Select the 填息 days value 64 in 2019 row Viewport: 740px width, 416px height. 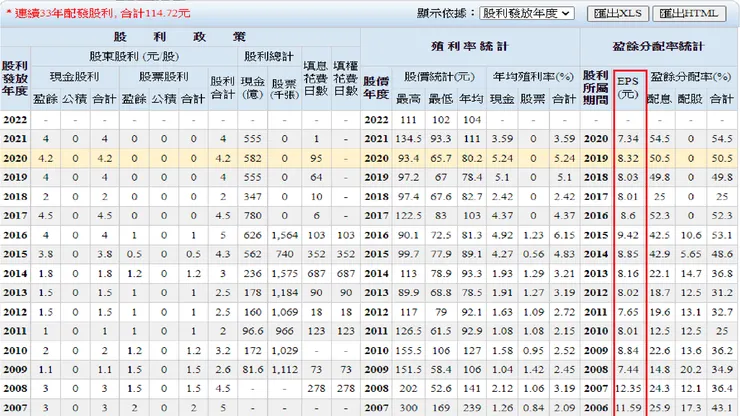(316, 177)
